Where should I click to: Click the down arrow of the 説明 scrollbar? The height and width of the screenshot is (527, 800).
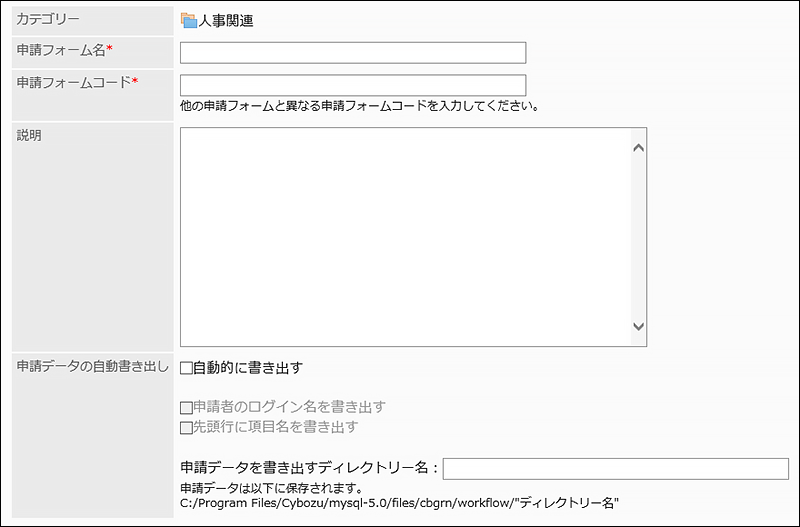coord(638,326)
